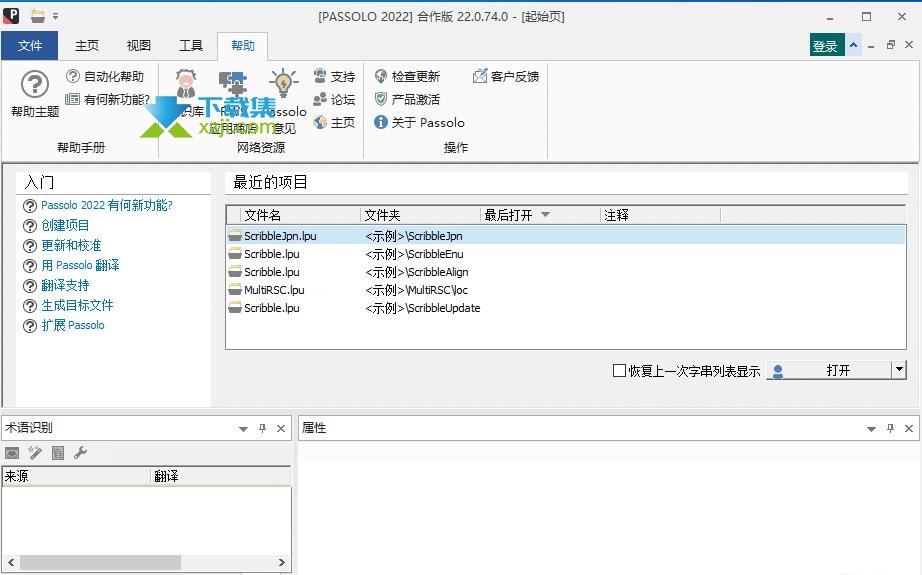Click the 文件名 column header
The height and width of the screenshot is (575, 922).
tap(300, 215)
